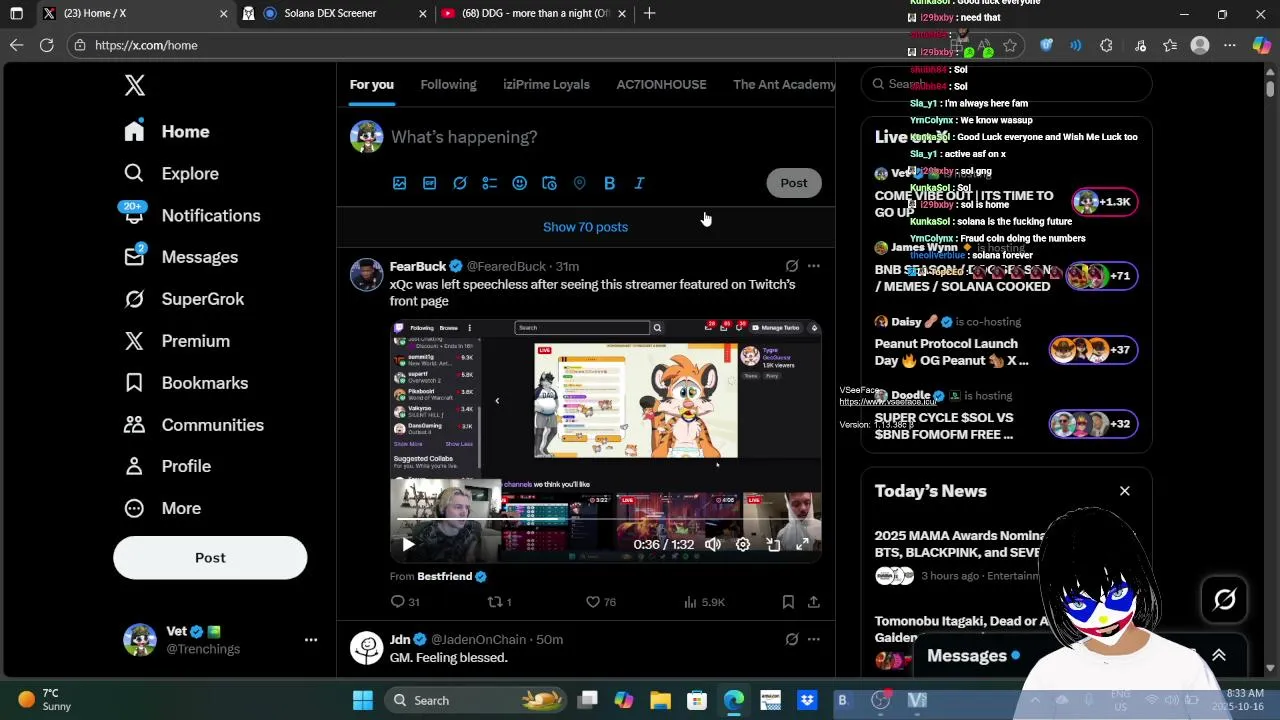Open more options on FearBuck post

(813, 266)
